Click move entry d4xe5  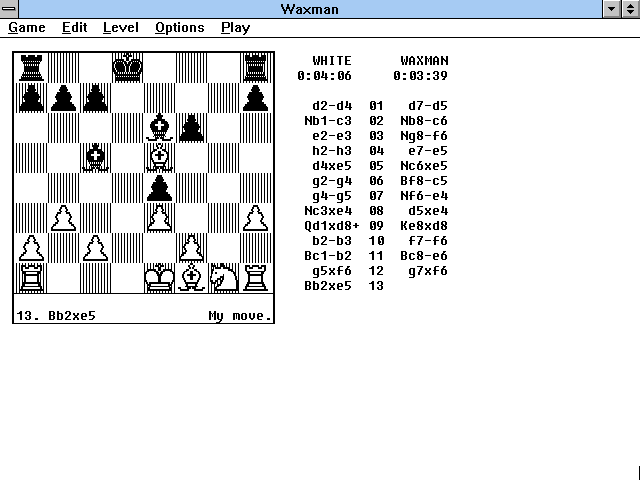[332, 166]
